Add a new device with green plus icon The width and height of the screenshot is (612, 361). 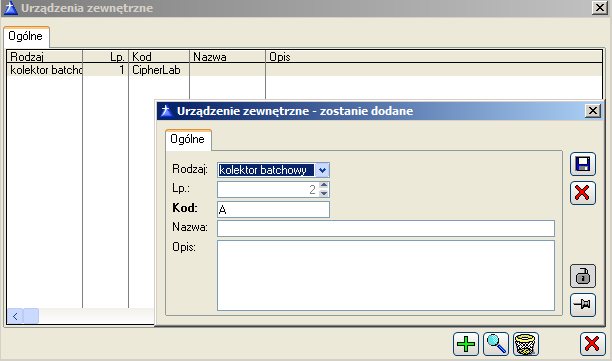pos(466,344)
